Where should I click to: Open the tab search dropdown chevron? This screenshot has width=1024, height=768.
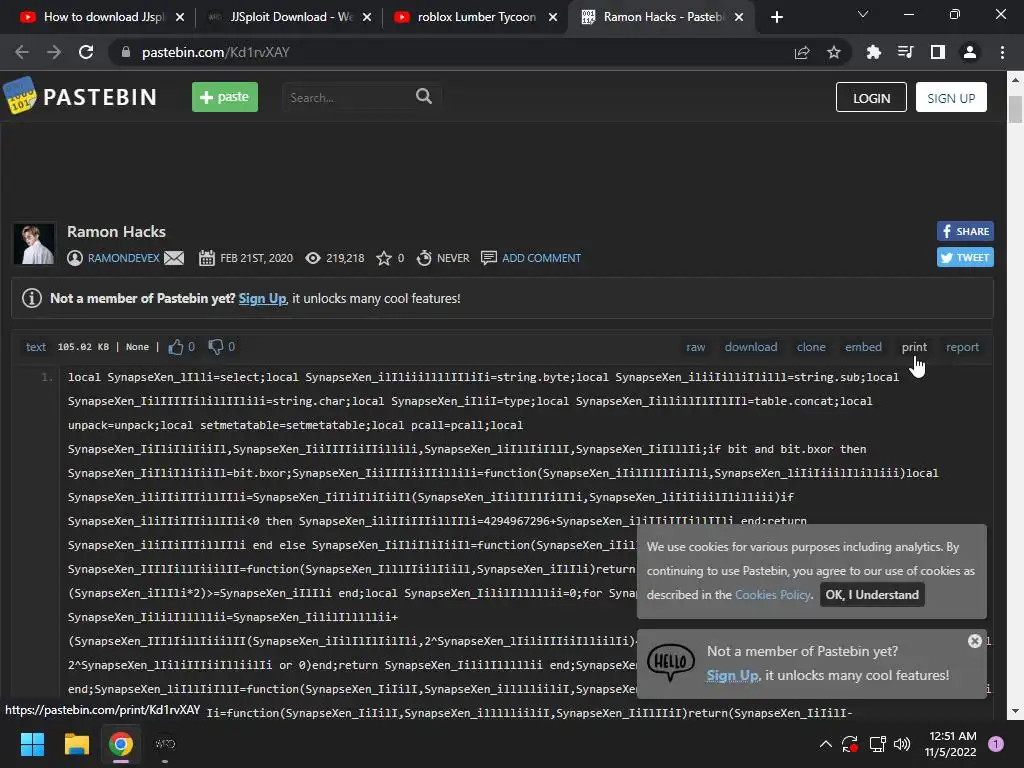point(863,14)
